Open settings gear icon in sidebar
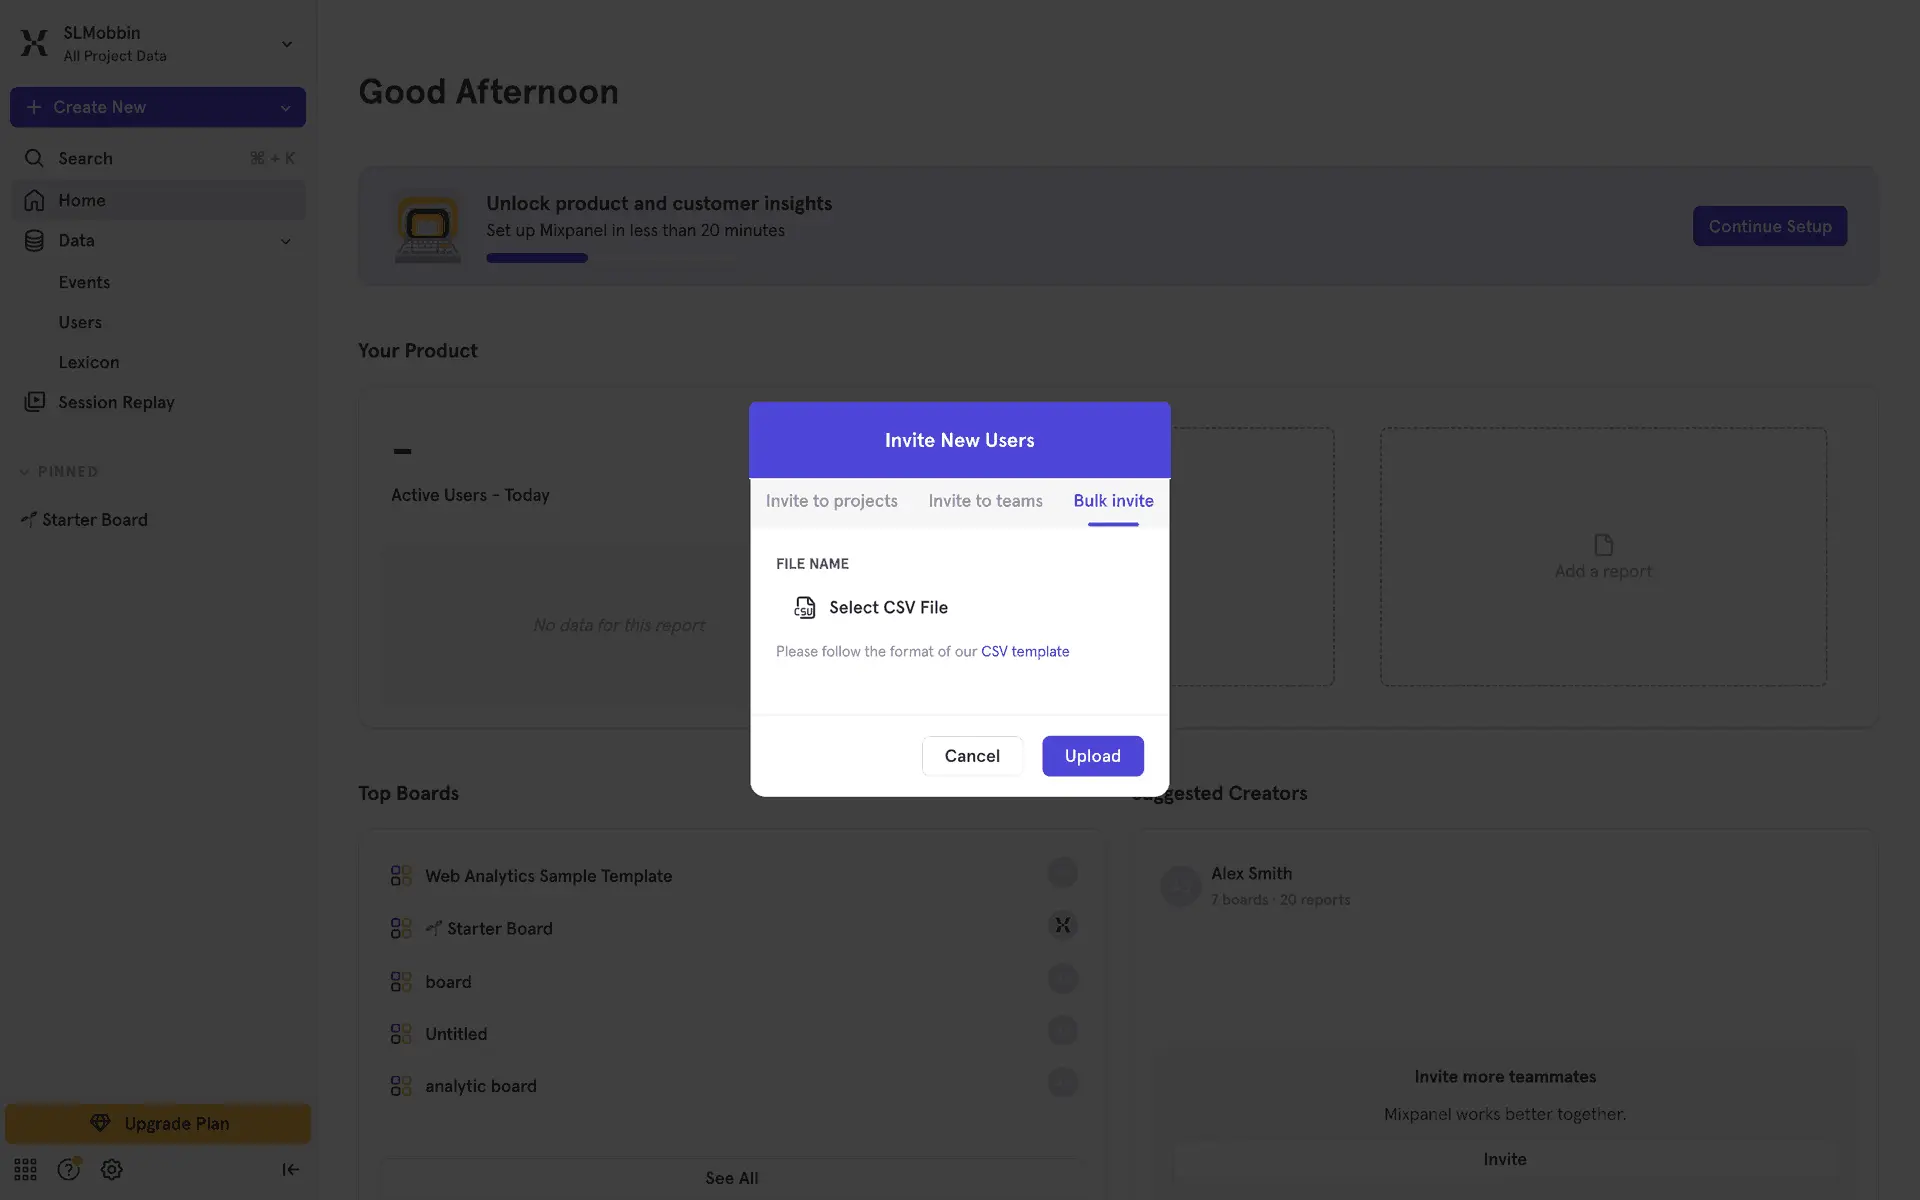Screen dimensions: 1920x1200 (112, 1169)
